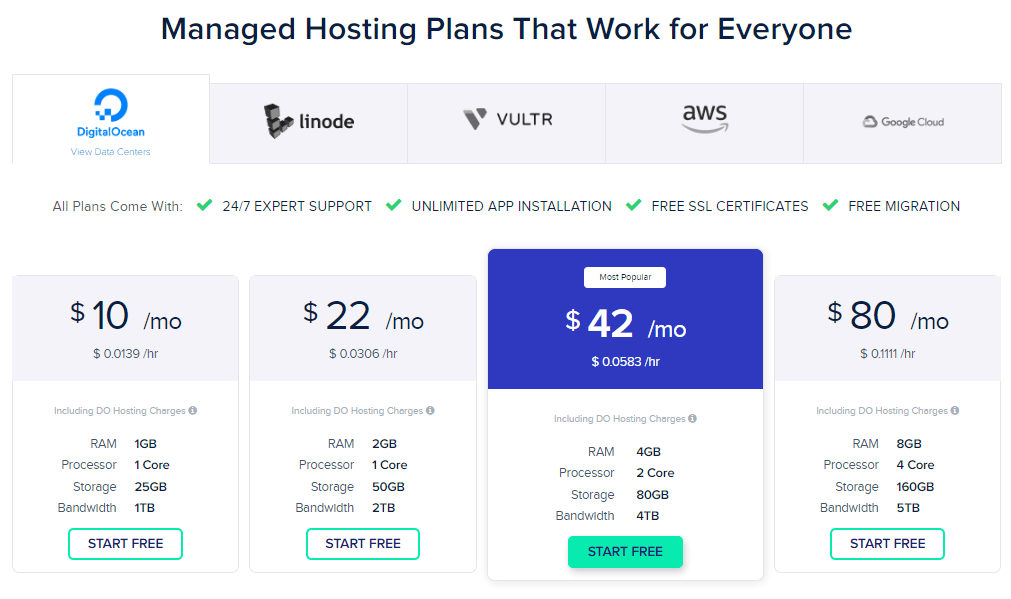Screen dimensions: 1011x599
Task: Start free on the $42 popular plan
Action: point(625,552)
